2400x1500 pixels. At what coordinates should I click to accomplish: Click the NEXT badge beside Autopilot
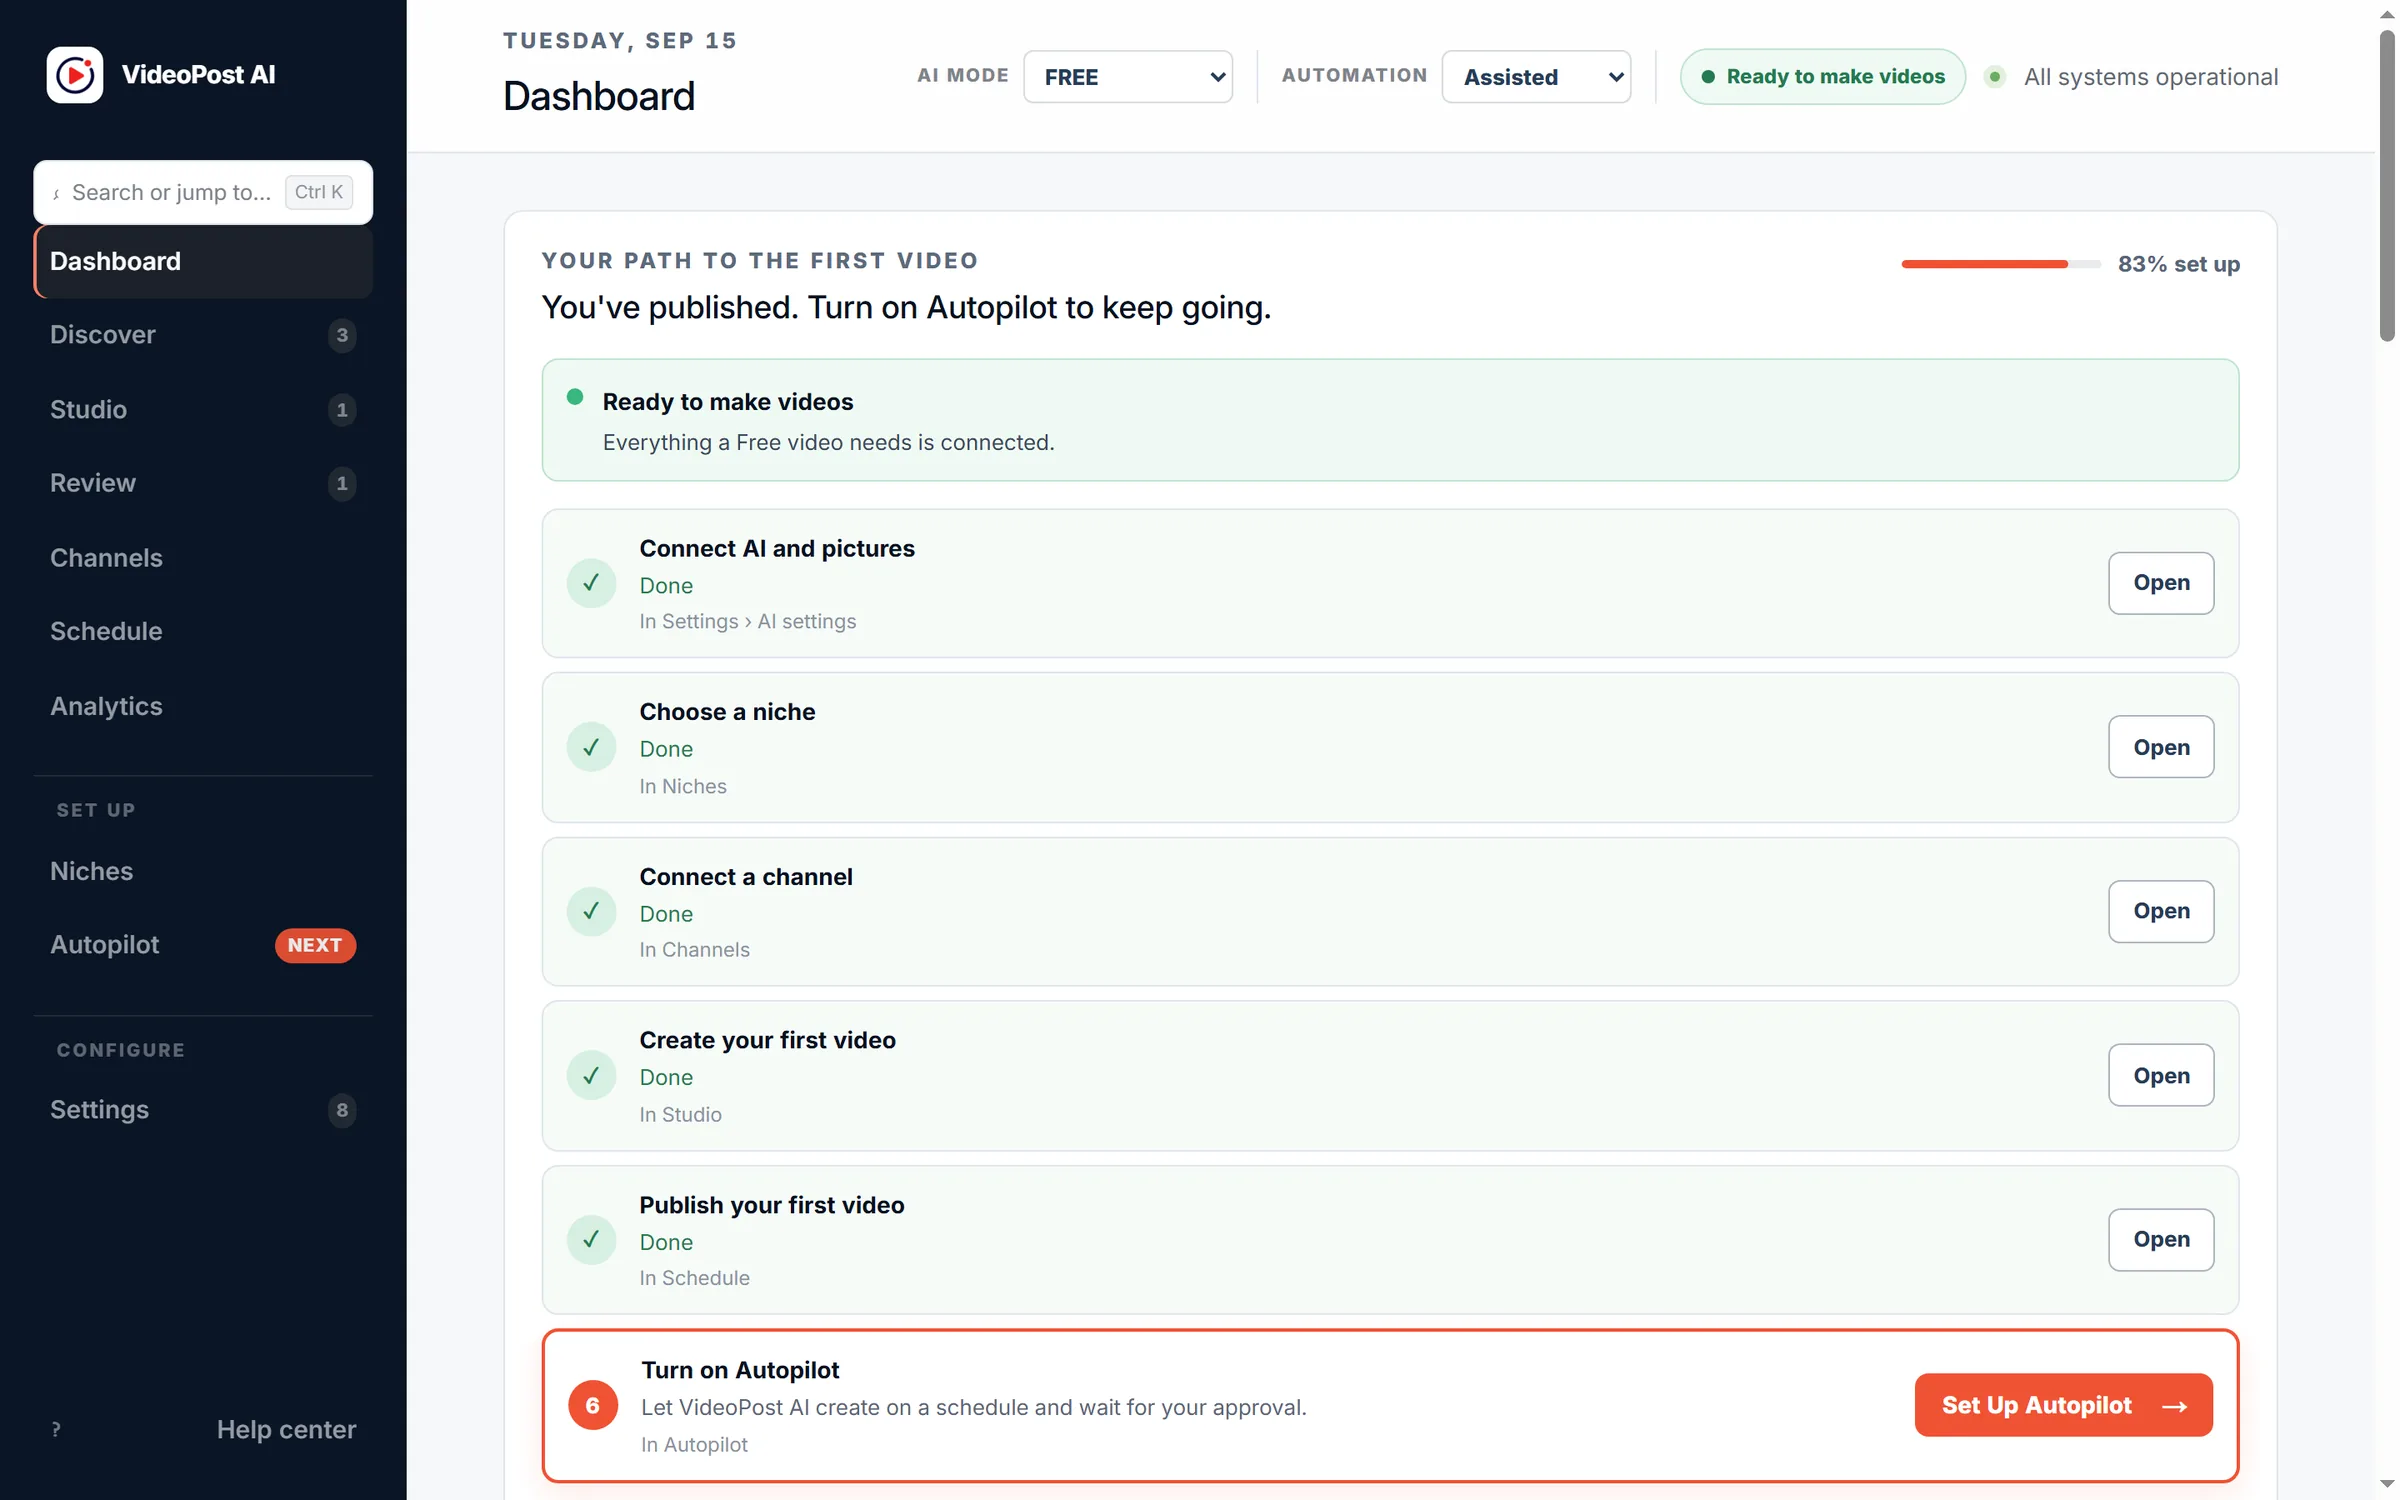pos(315,945)
